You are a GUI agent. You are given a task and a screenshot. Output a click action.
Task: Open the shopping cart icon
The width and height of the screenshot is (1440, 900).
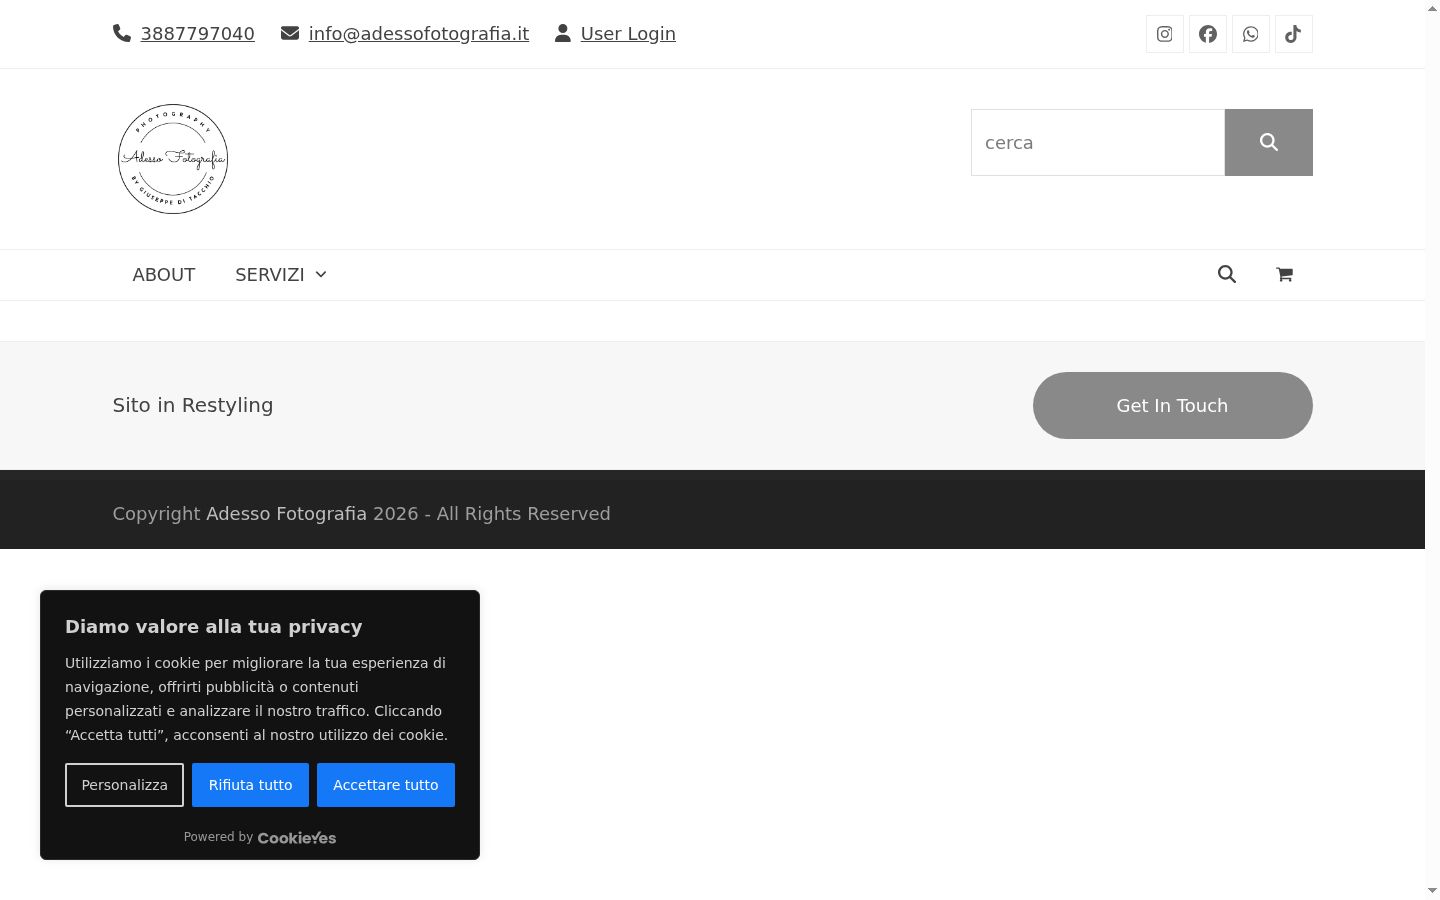pos(1285,274)
